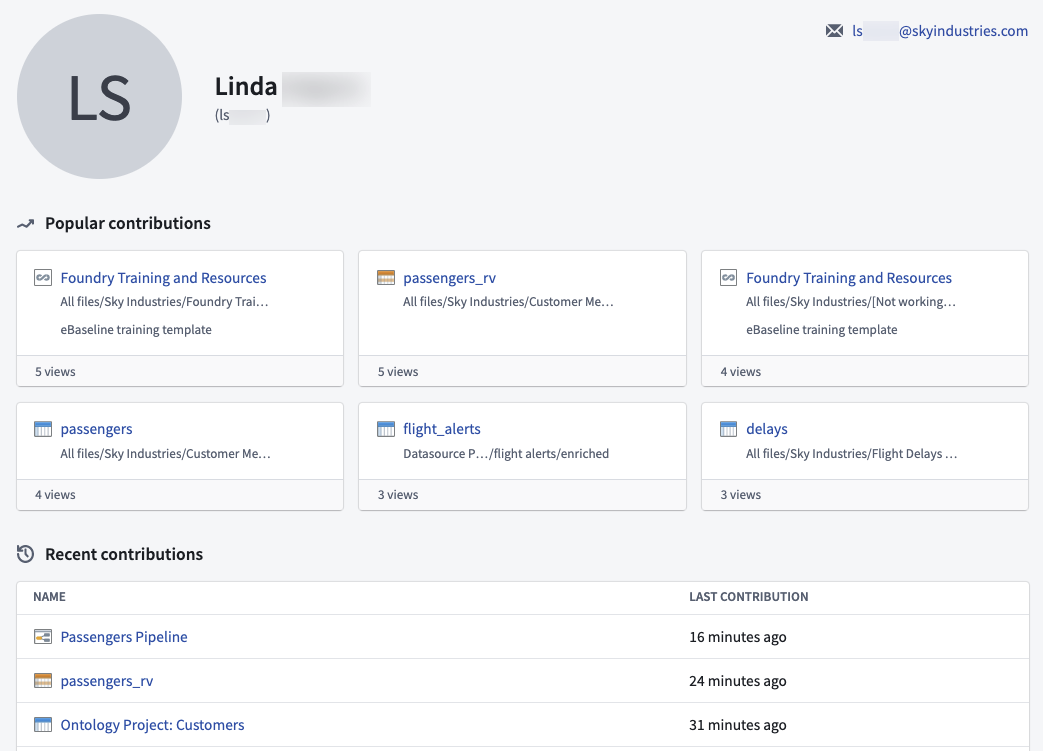Click Ontology Project: Customers dataset icon
Viewport: 1043px width, 751px height.
pyautogui.click(x=43, y=724)
